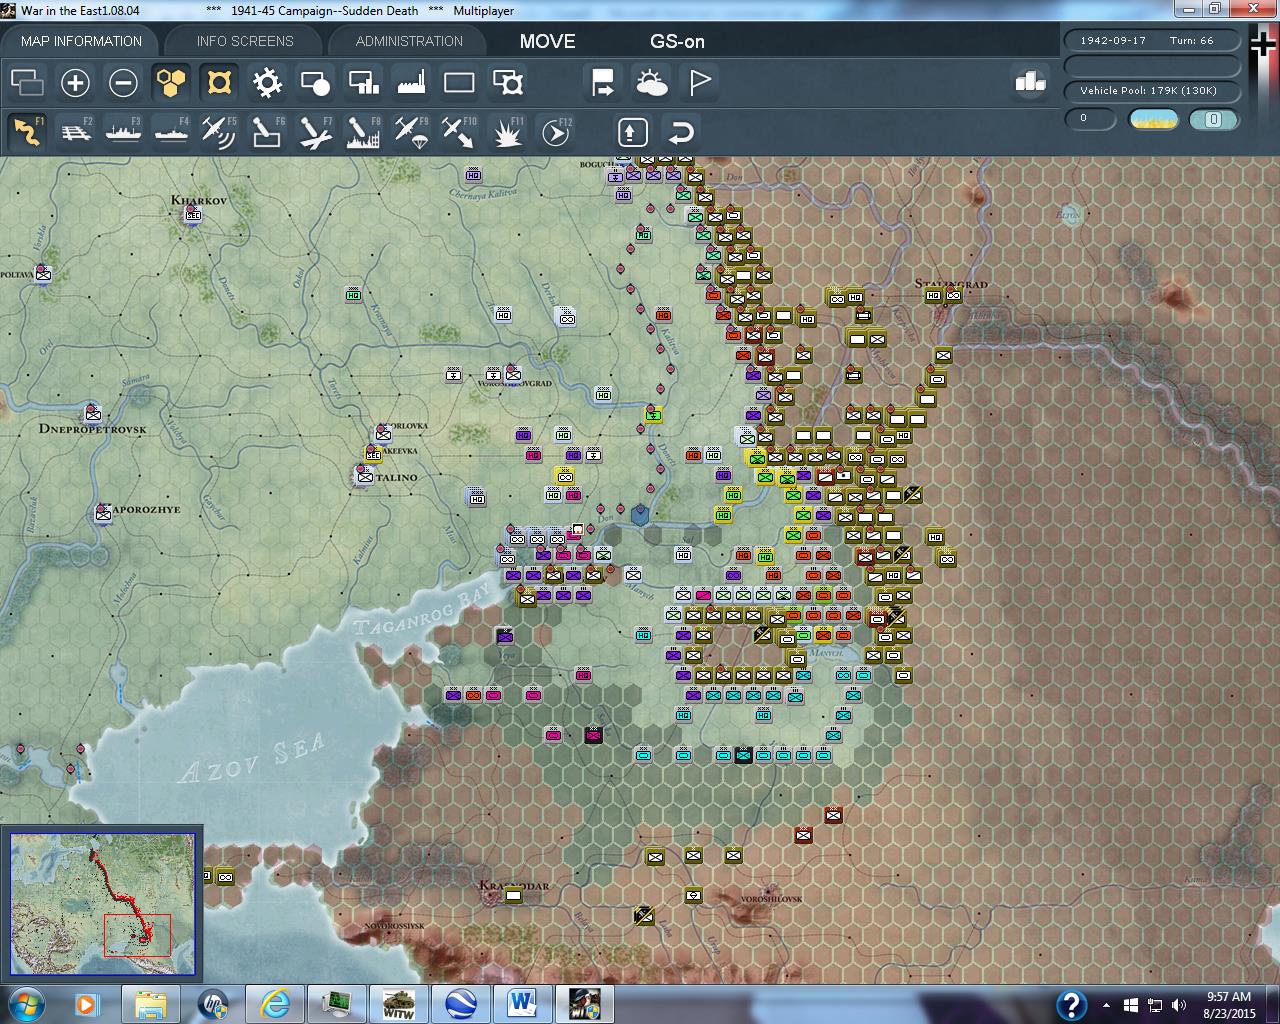Select F4 Amphibious transport mode icon
This screenshot has height=1024, width=1280.
171,132
